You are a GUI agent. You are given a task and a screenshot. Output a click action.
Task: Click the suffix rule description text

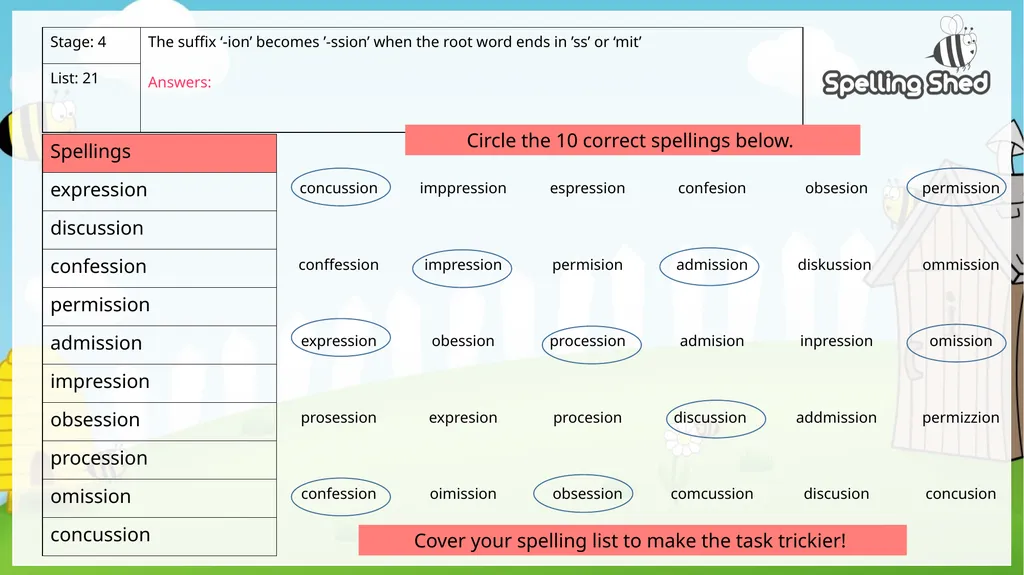394,42
